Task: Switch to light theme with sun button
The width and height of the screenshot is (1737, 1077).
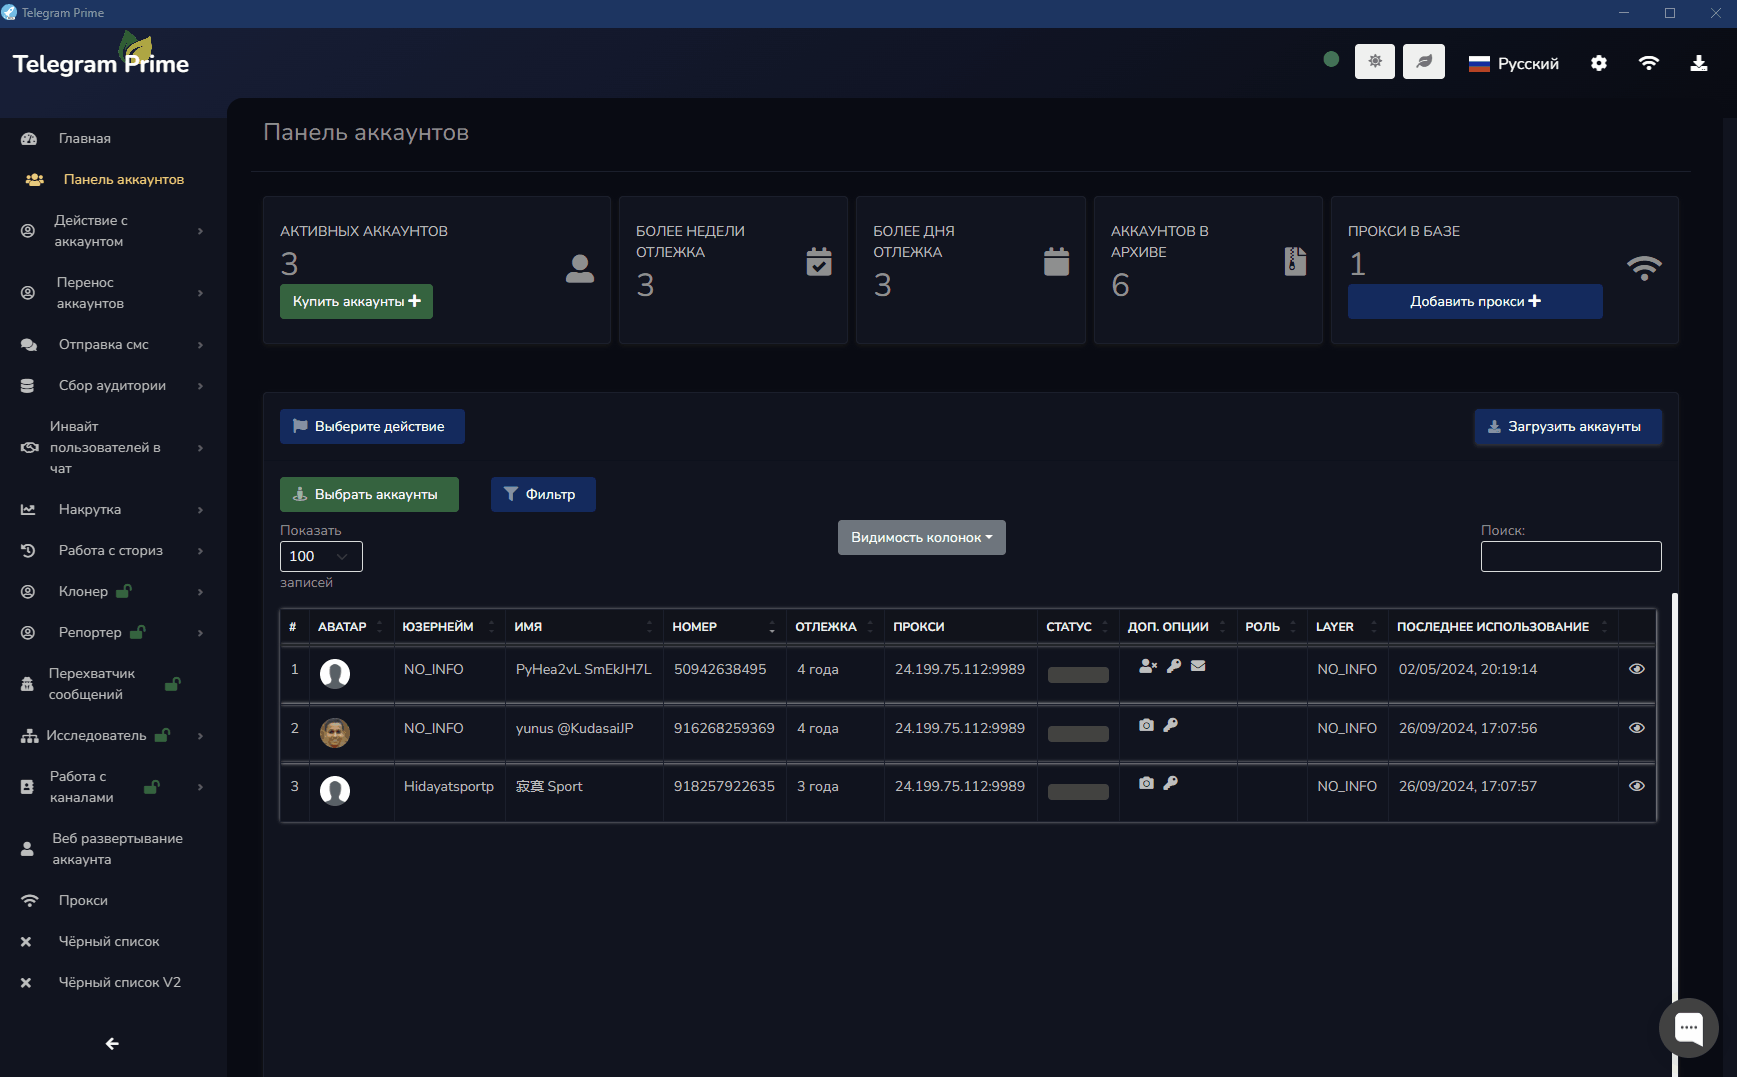Action: pyautogui.click(x=1374, y=62)
